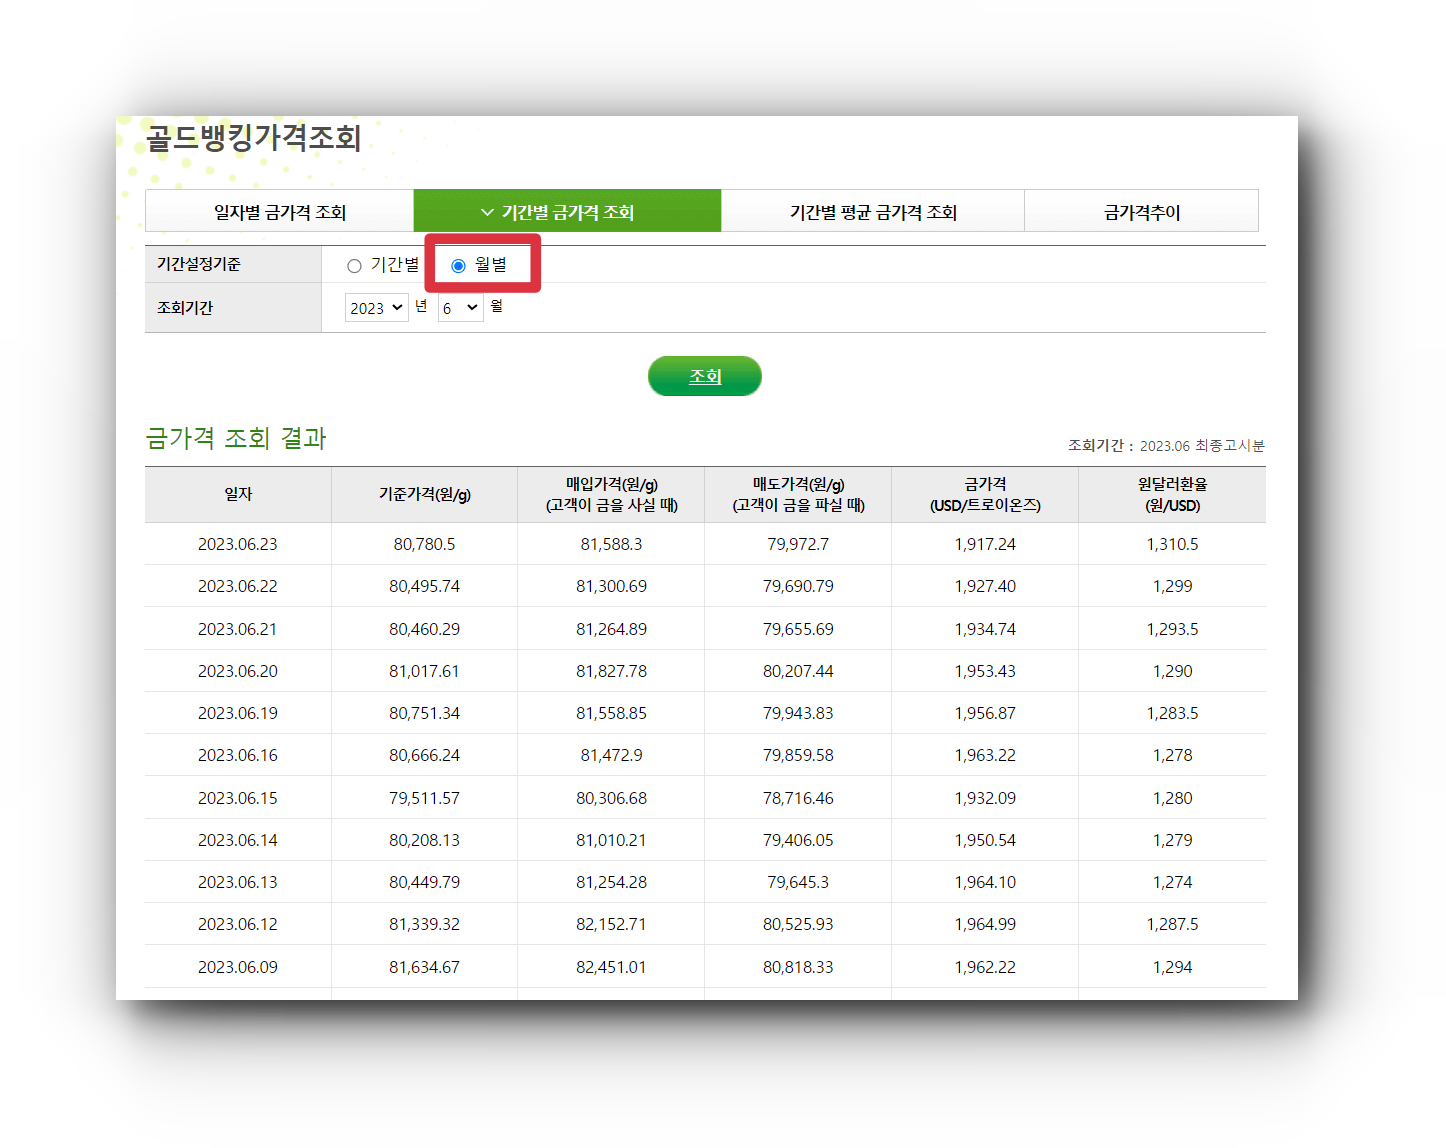
Task: Click gold price value 1,917.24
Action: point(985,544)
